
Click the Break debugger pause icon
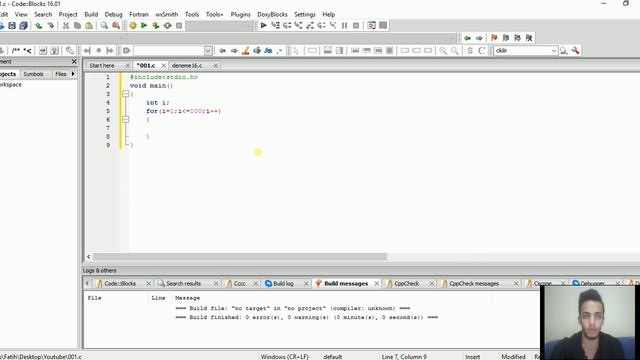(x=344, y=26)
